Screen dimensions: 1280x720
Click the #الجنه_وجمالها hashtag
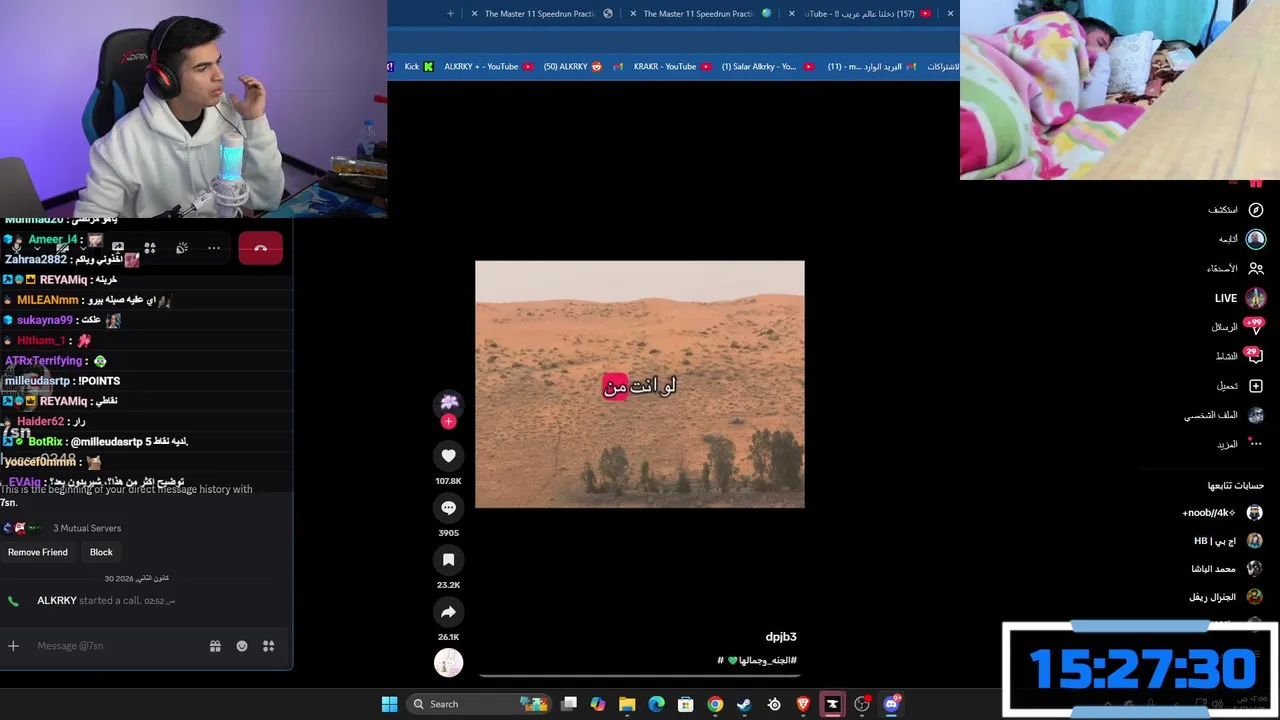(x=768, y=660)
